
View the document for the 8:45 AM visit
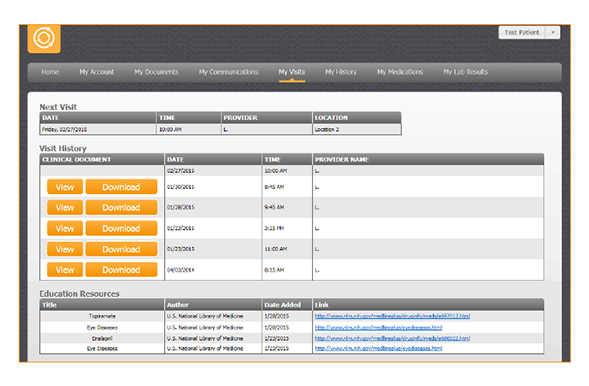[65, 187]
